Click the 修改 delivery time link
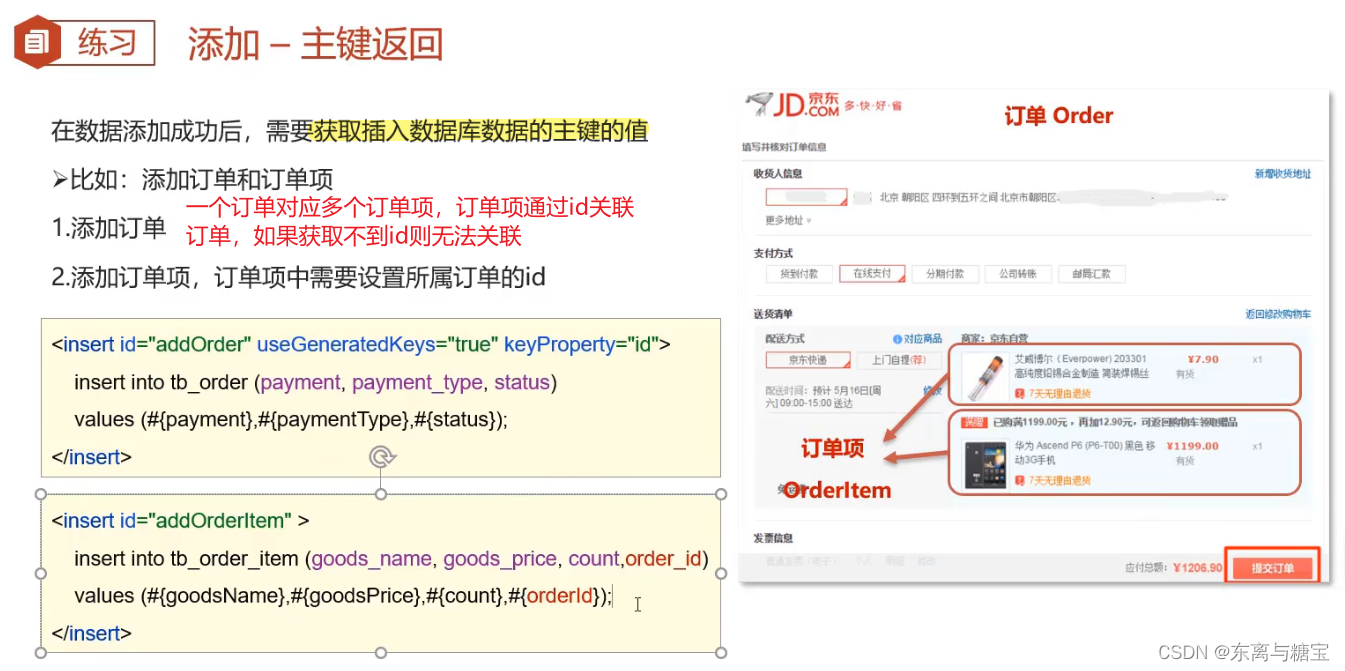Image resolution: width=1345 pixels, height=671 pixels. click(x=932, y=389)
